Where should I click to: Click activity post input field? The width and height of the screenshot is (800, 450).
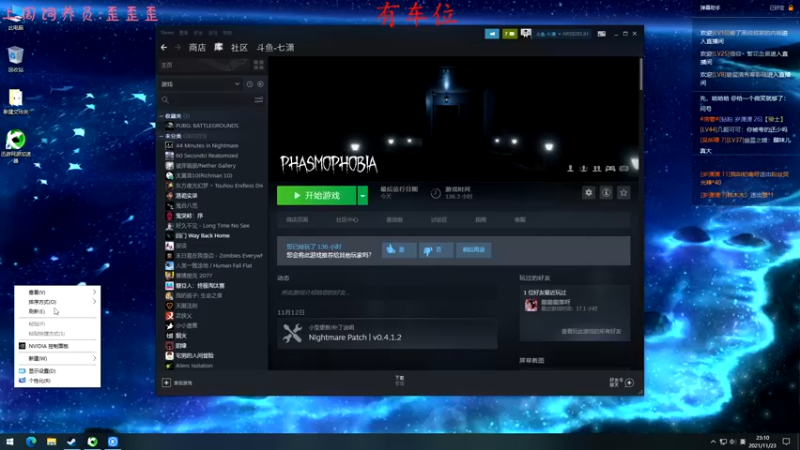[x=387, y=292]
